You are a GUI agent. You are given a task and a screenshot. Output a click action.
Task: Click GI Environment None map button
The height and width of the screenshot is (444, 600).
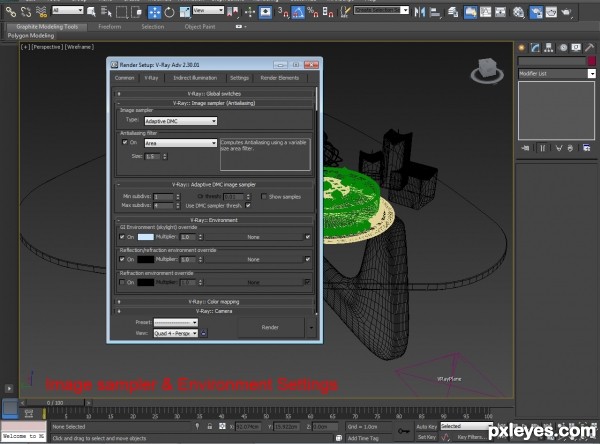click(x=253, y=237)
